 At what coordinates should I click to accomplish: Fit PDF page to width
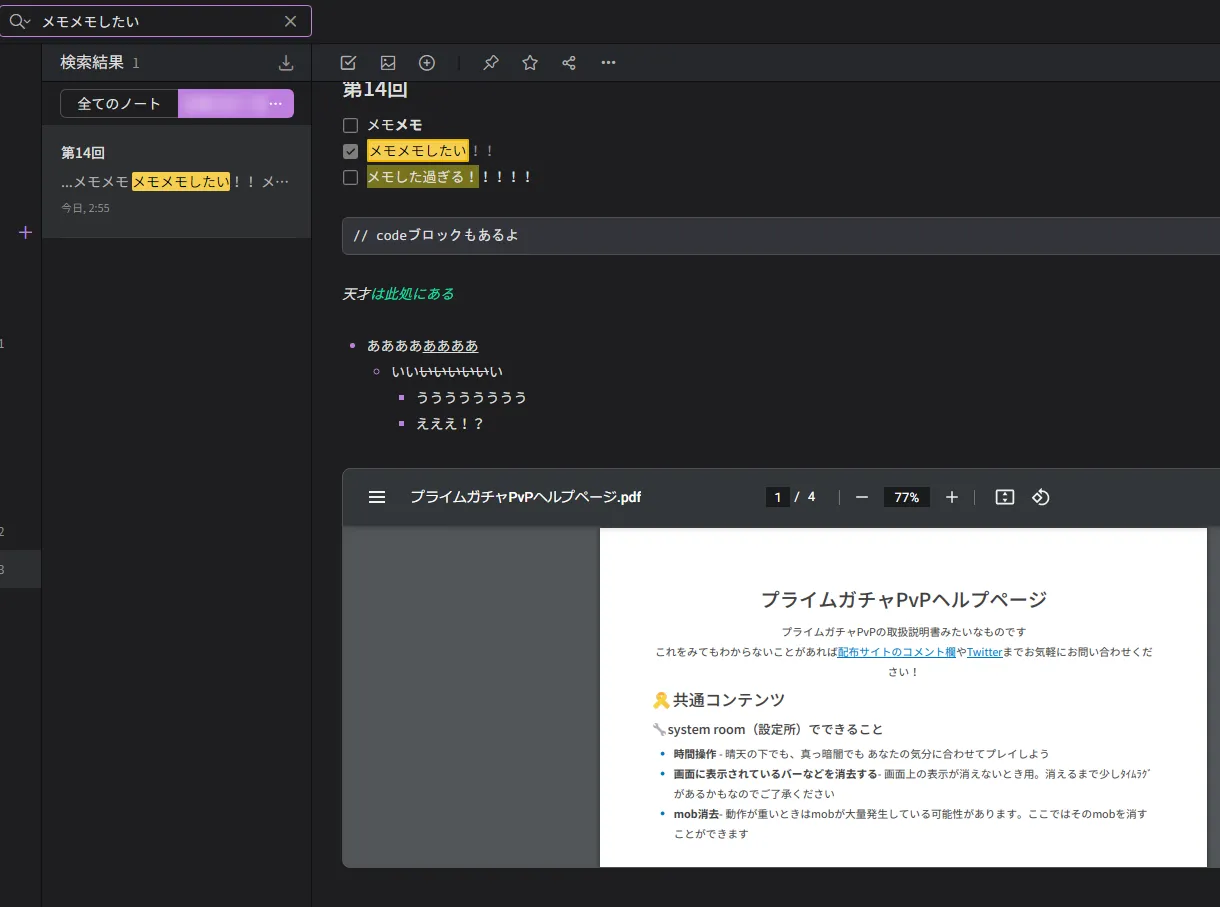coord(1005,497)
